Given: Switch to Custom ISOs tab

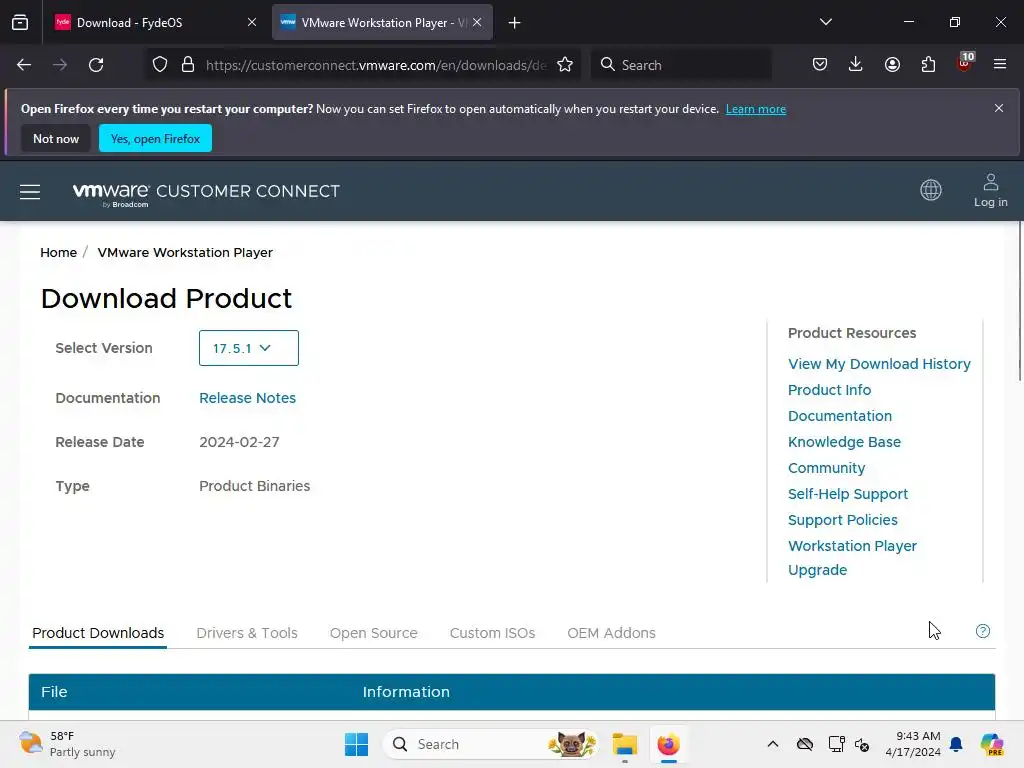Looking at the screenshot, I should 492,633.
